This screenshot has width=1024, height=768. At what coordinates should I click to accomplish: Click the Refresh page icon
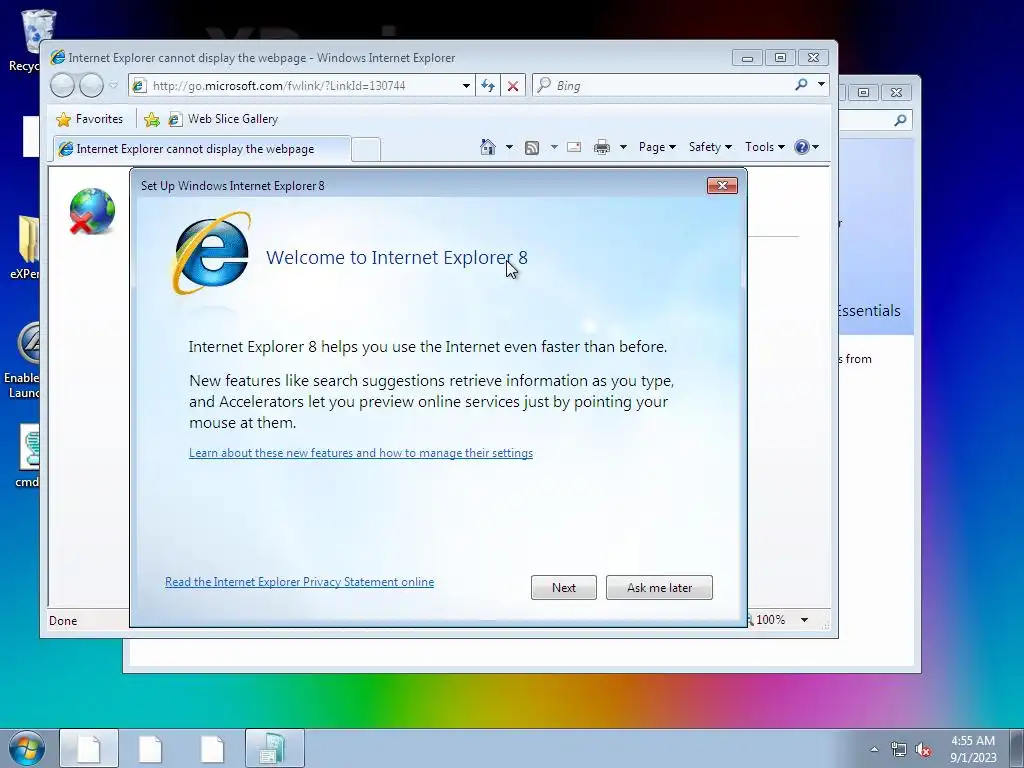tap(488, 86)
